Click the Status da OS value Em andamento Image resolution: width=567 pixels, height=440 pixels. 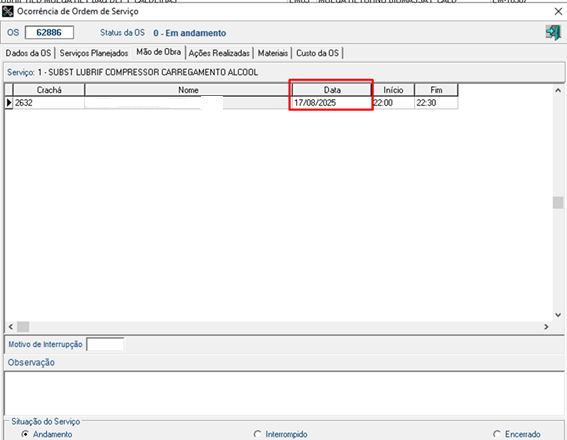(189, 33)
